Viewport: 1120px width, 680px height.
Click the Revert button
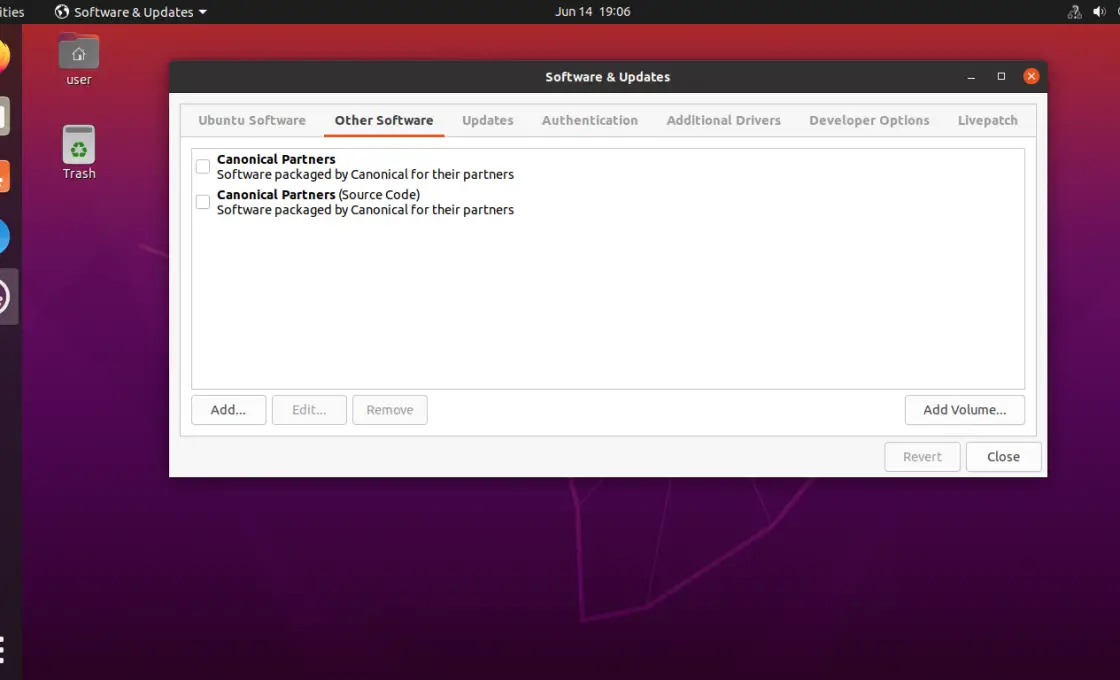pyautogui.click(x=922, y=457)
